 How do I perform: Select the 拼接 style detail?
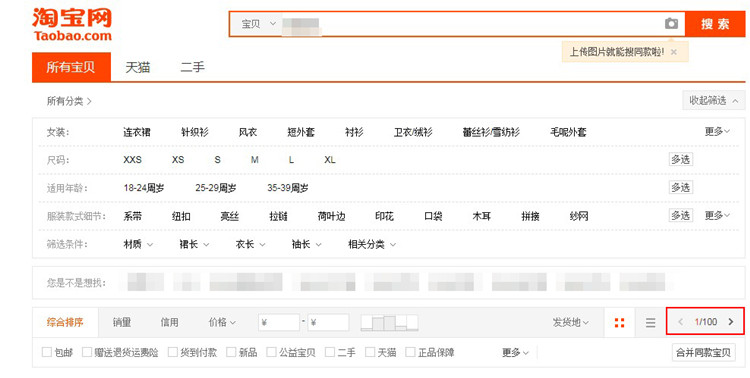pos(530,216)
